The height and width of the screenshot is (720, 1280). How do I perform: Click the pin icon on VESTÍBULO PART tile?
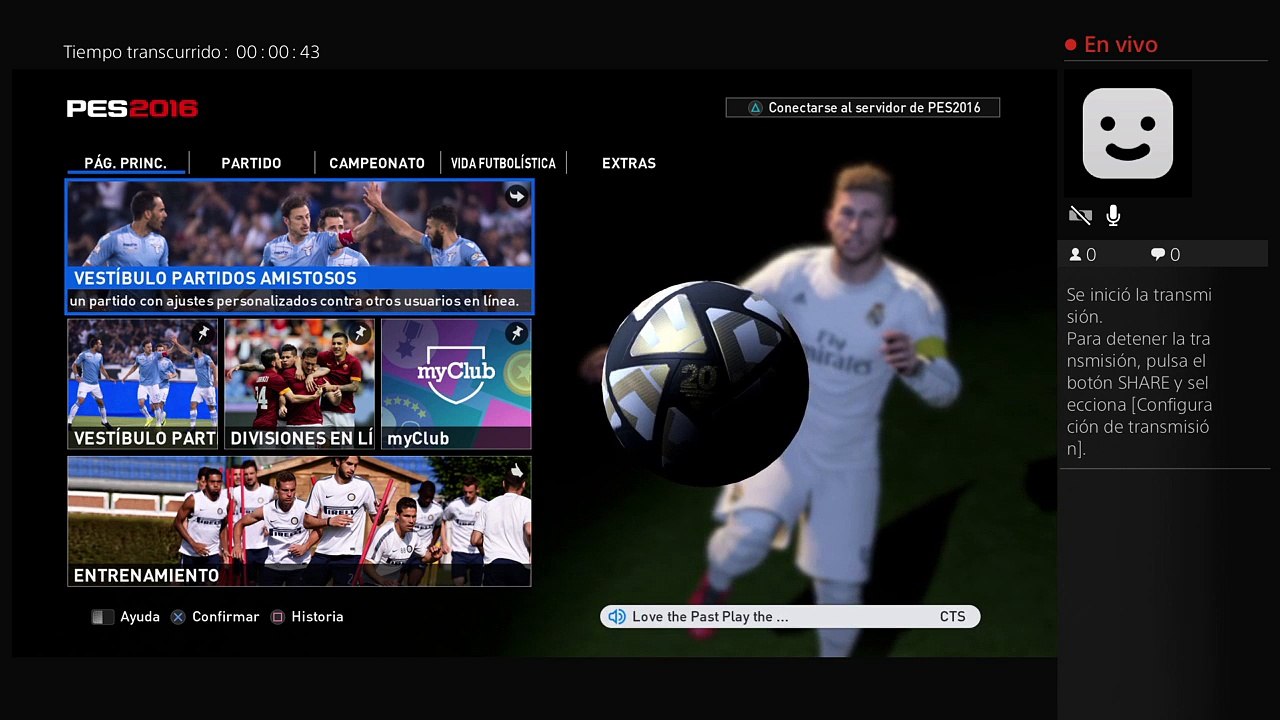203,333
